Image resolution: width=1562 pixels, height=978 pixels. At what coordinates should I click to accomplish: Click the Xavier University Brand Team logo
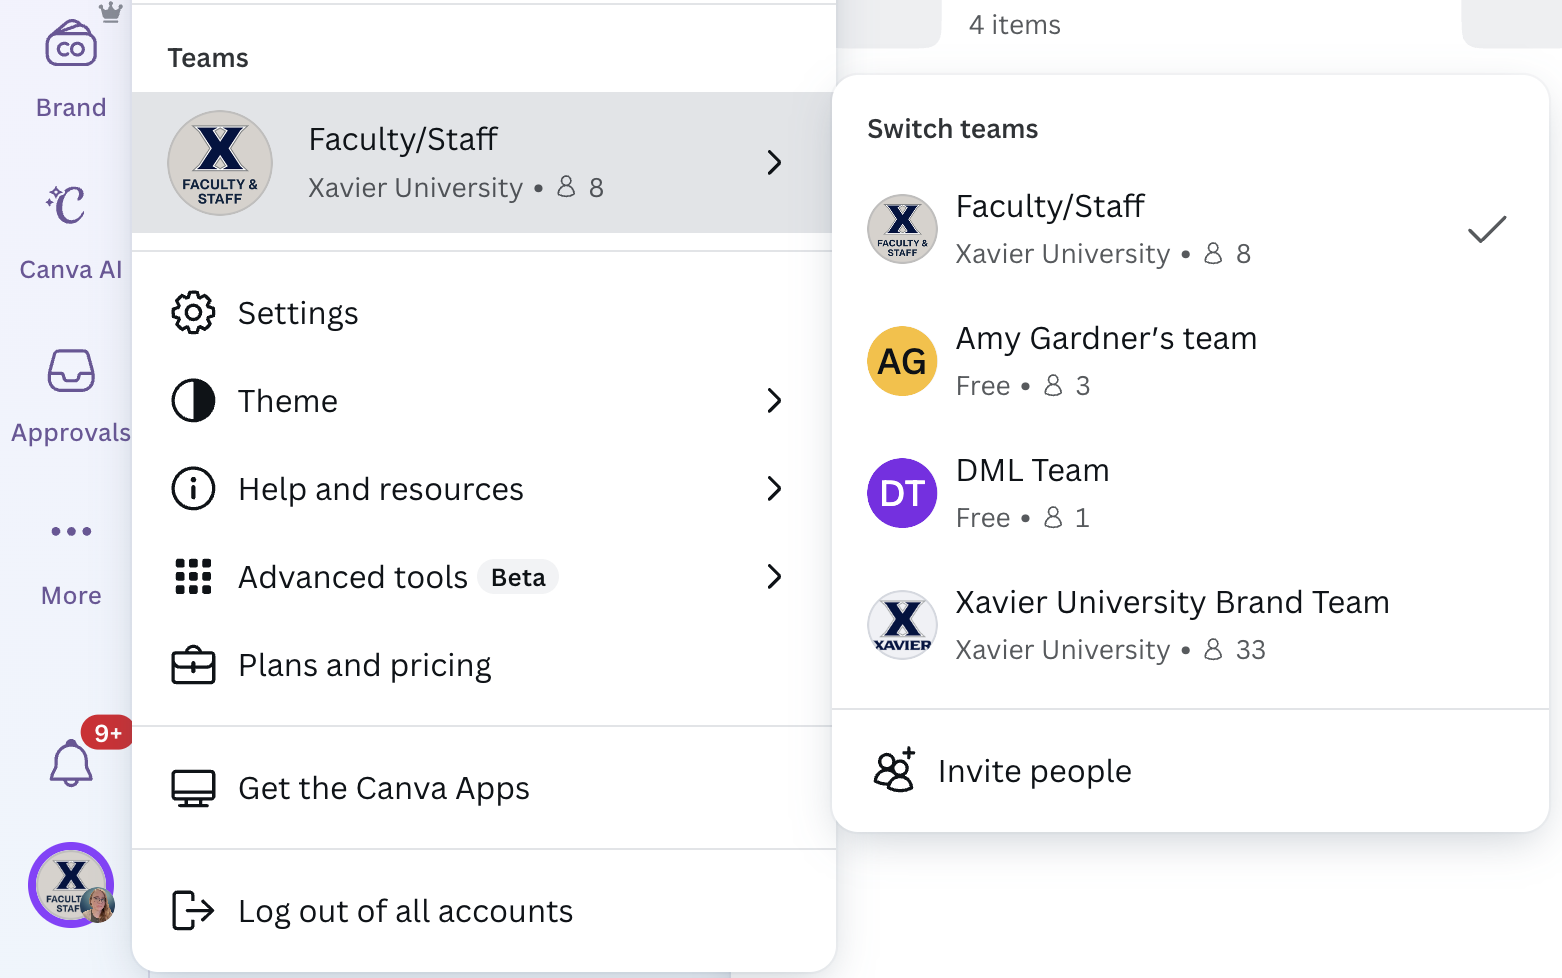[902, 625]
